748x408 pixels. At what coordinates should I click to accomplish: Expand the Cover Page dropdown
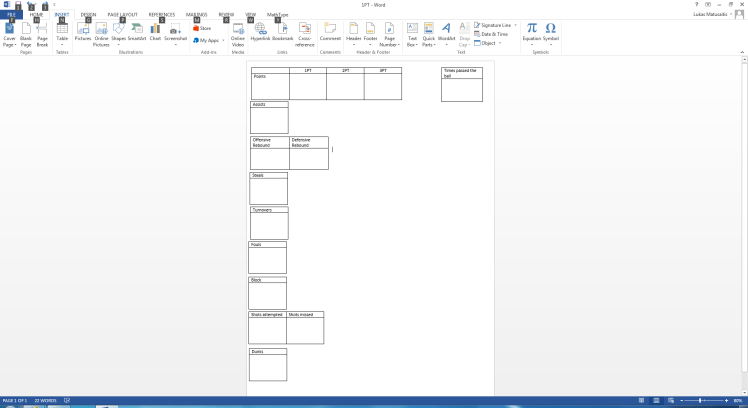(9, 46)
